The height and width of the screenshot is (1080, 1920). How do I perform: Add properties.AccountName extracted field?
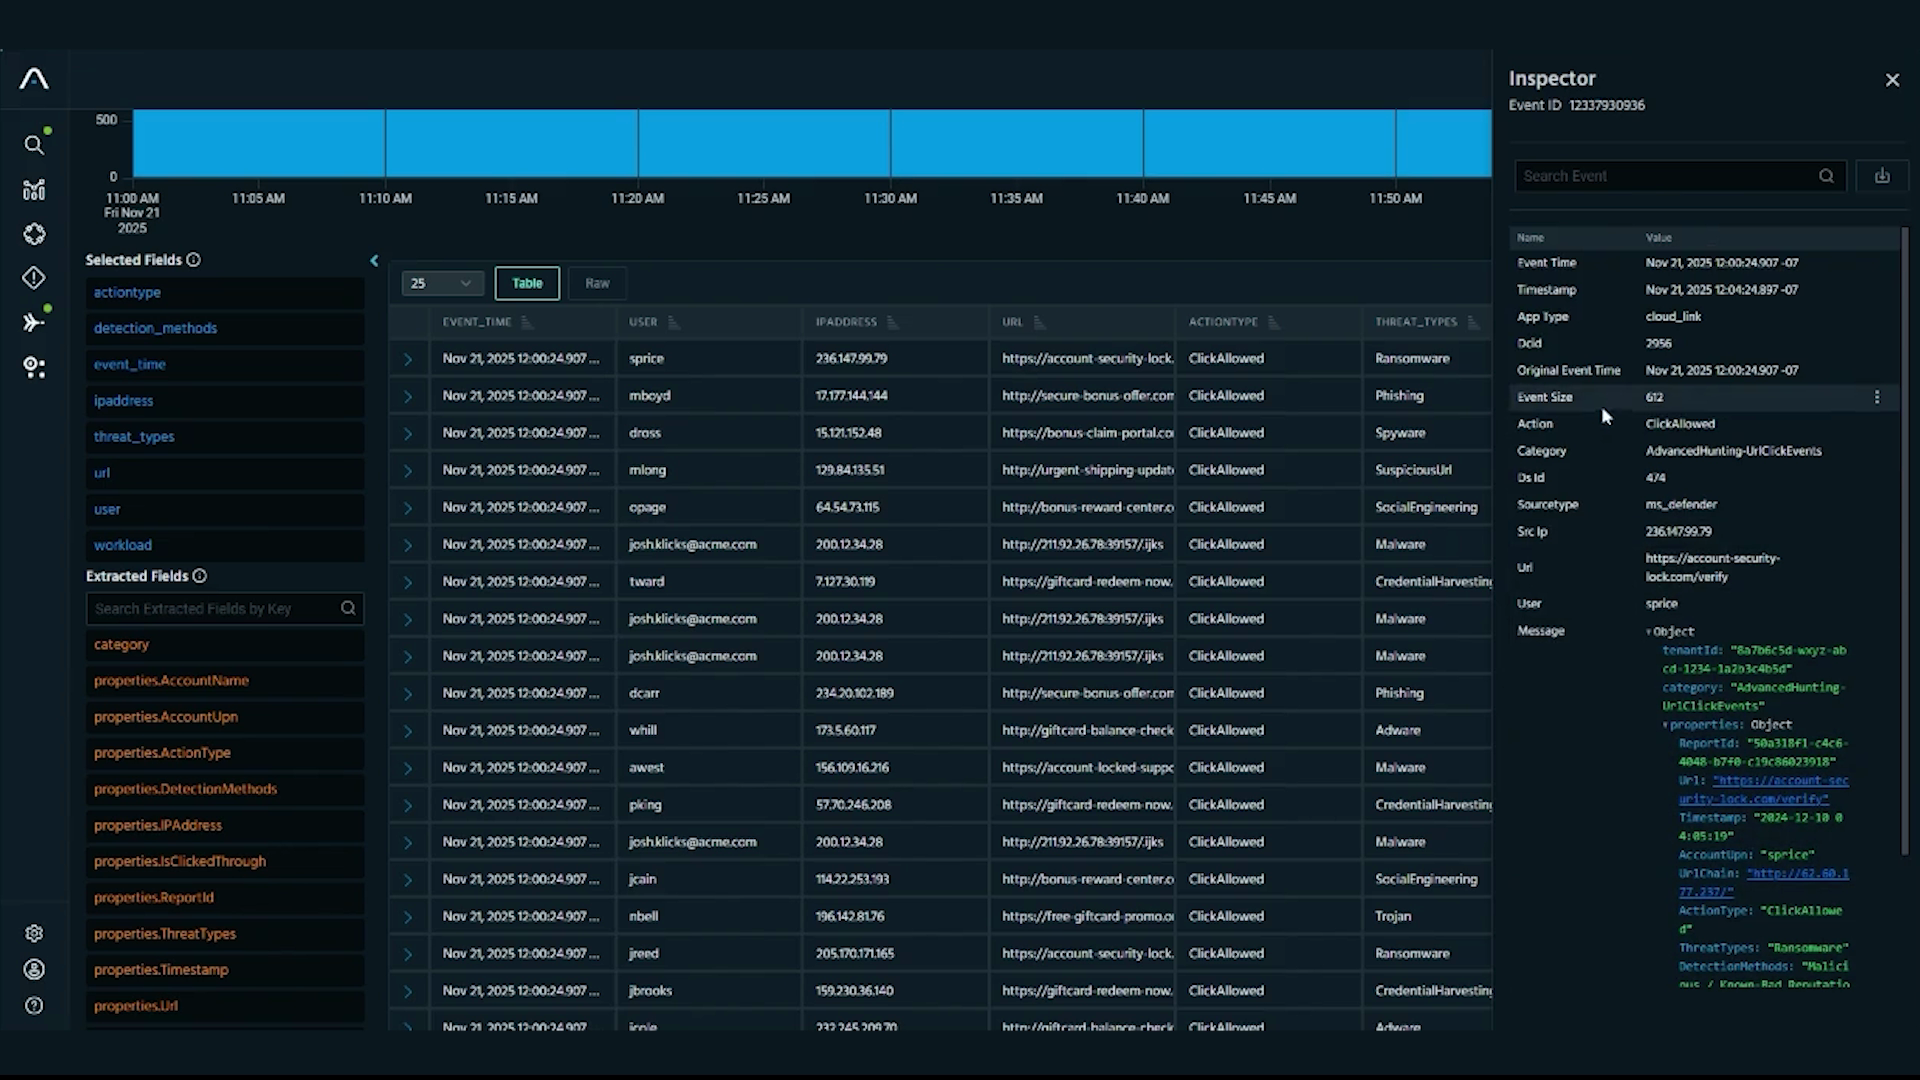coord(171,681)
